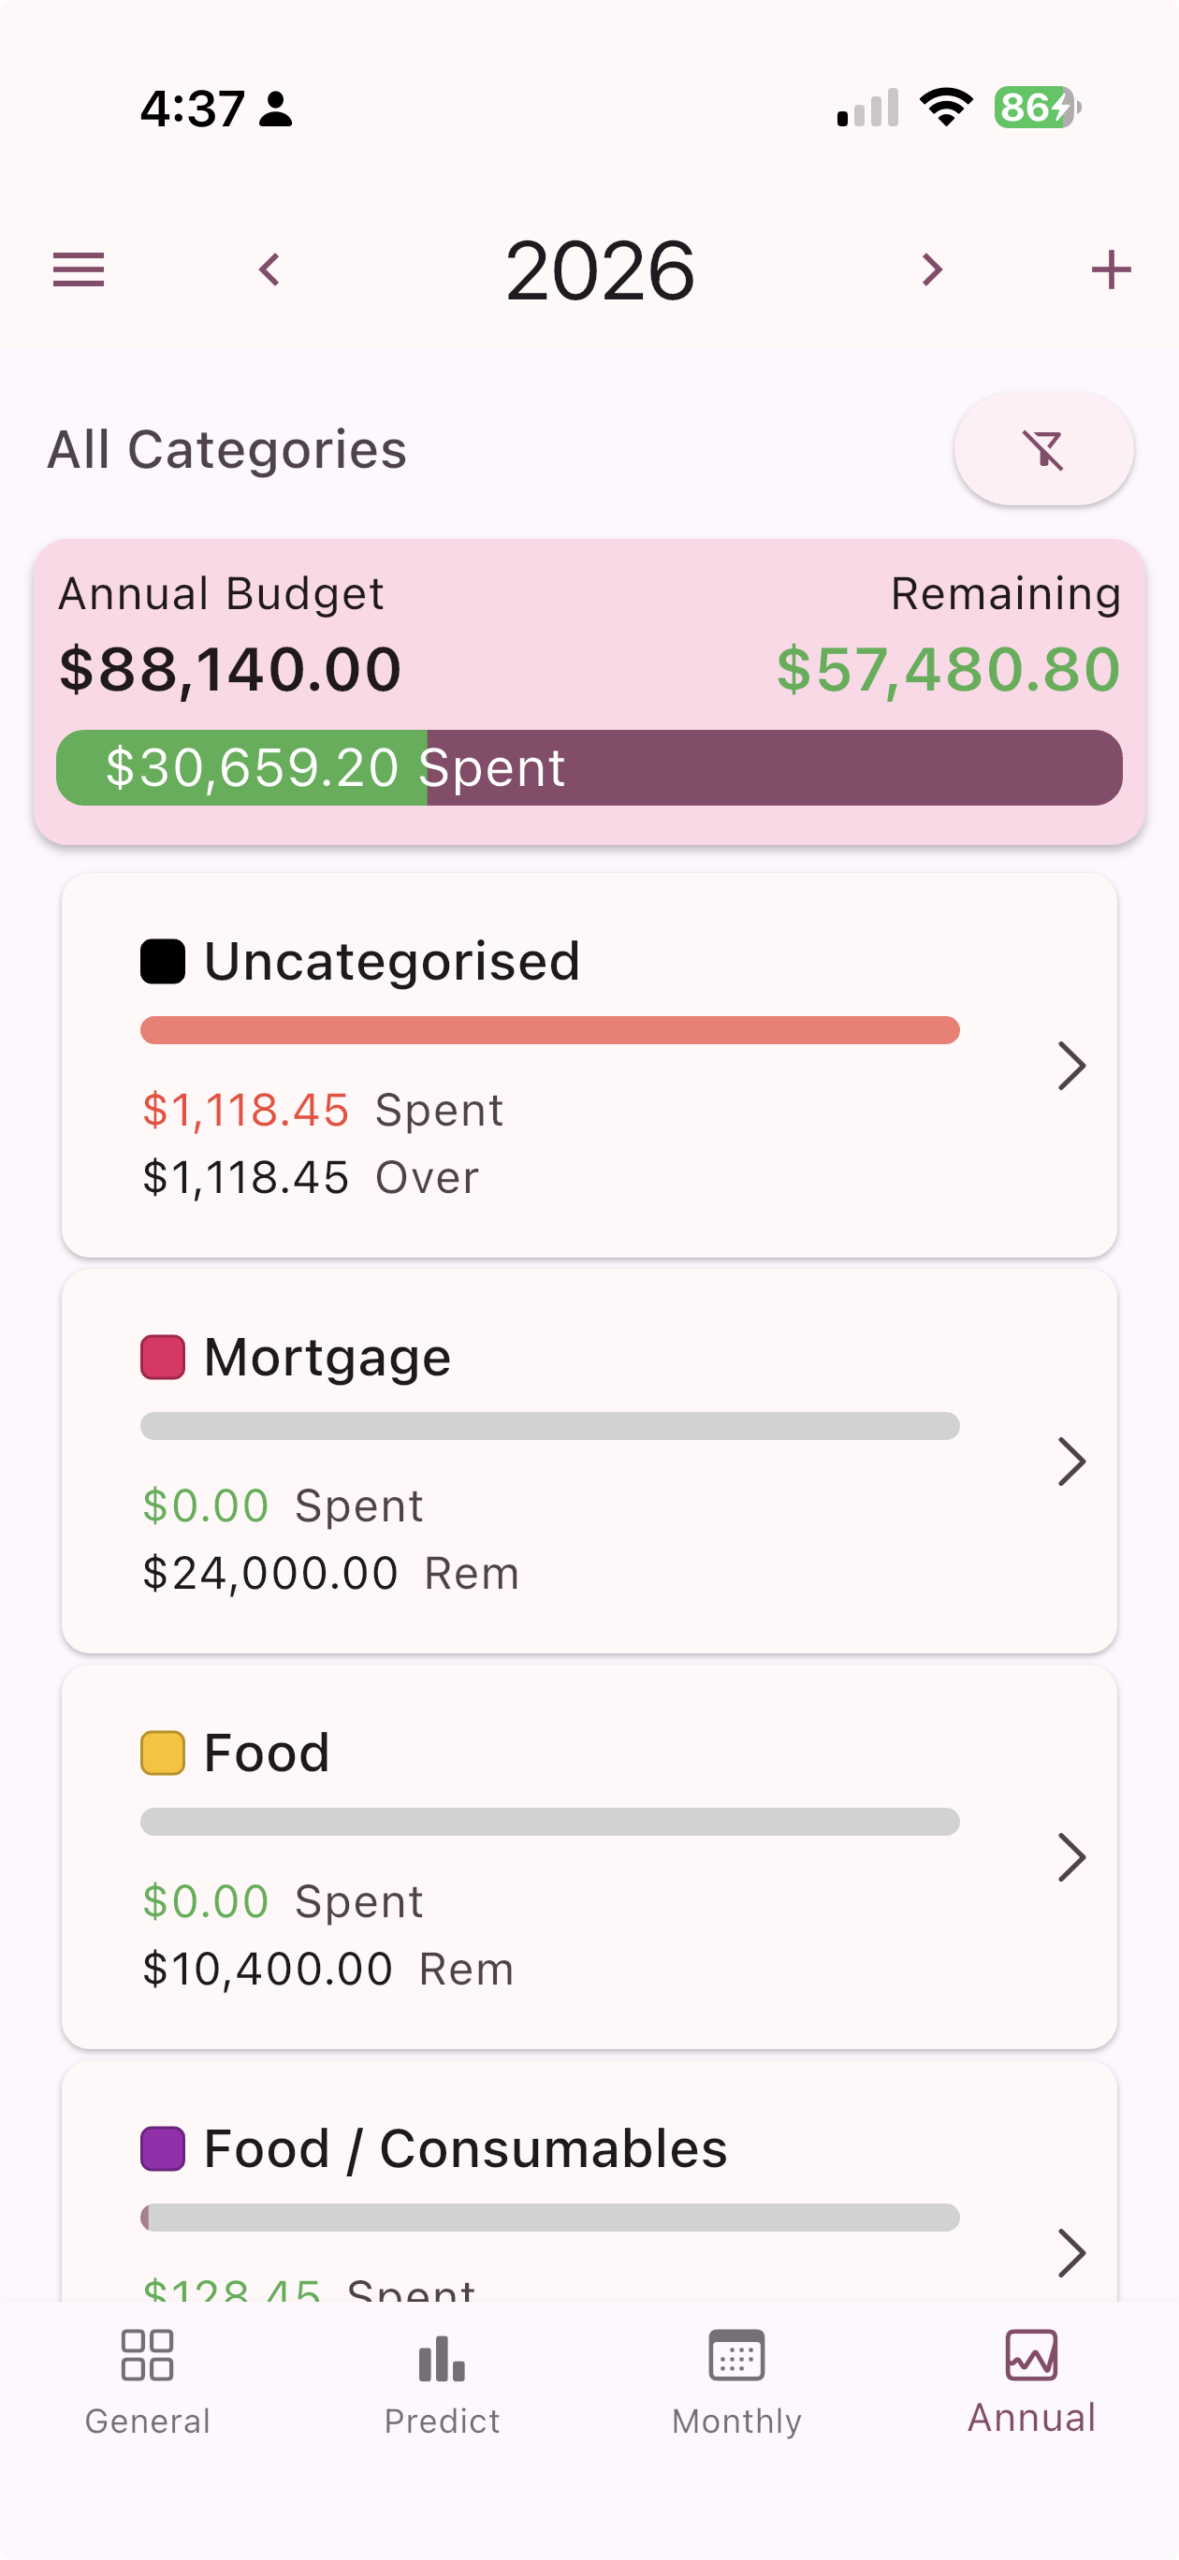Open the Monthly calendar tab
The width and height of the screenshot is (1179, 2560).
tap(737, 2382)
